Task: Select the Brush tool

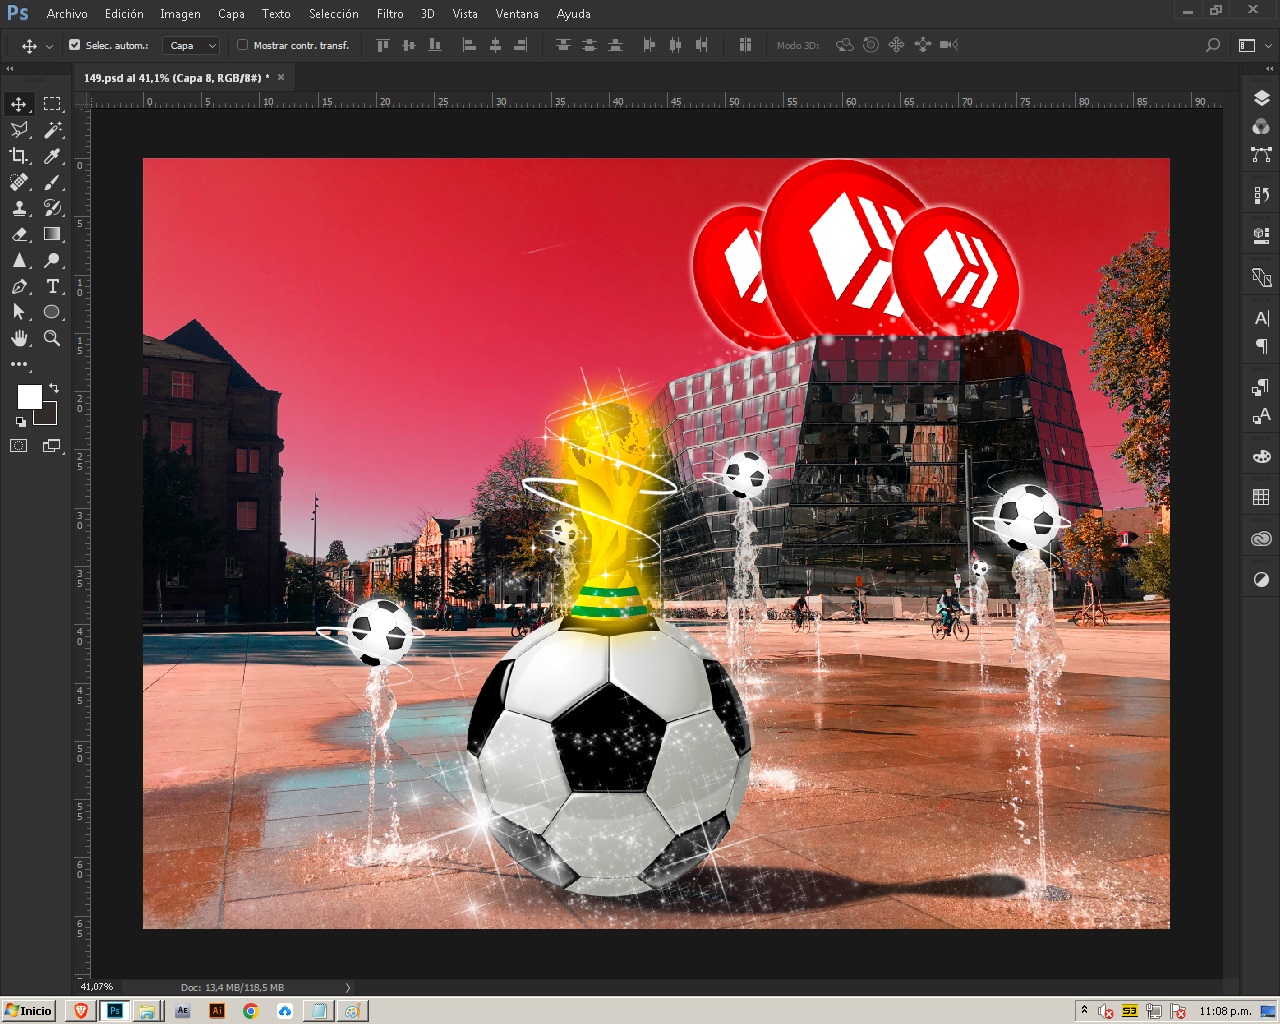Action: point(52,182)
